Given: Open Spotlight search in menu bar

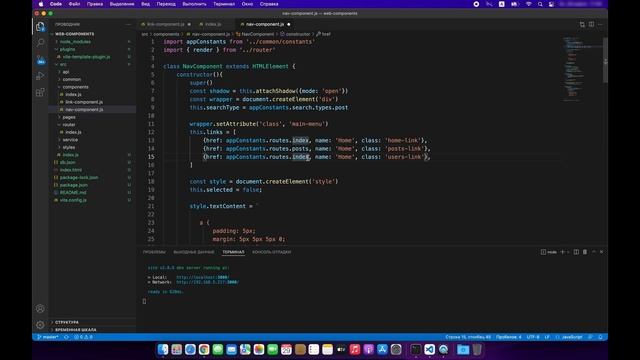Looking at the screenshot, I should click(x=540, y=4).
